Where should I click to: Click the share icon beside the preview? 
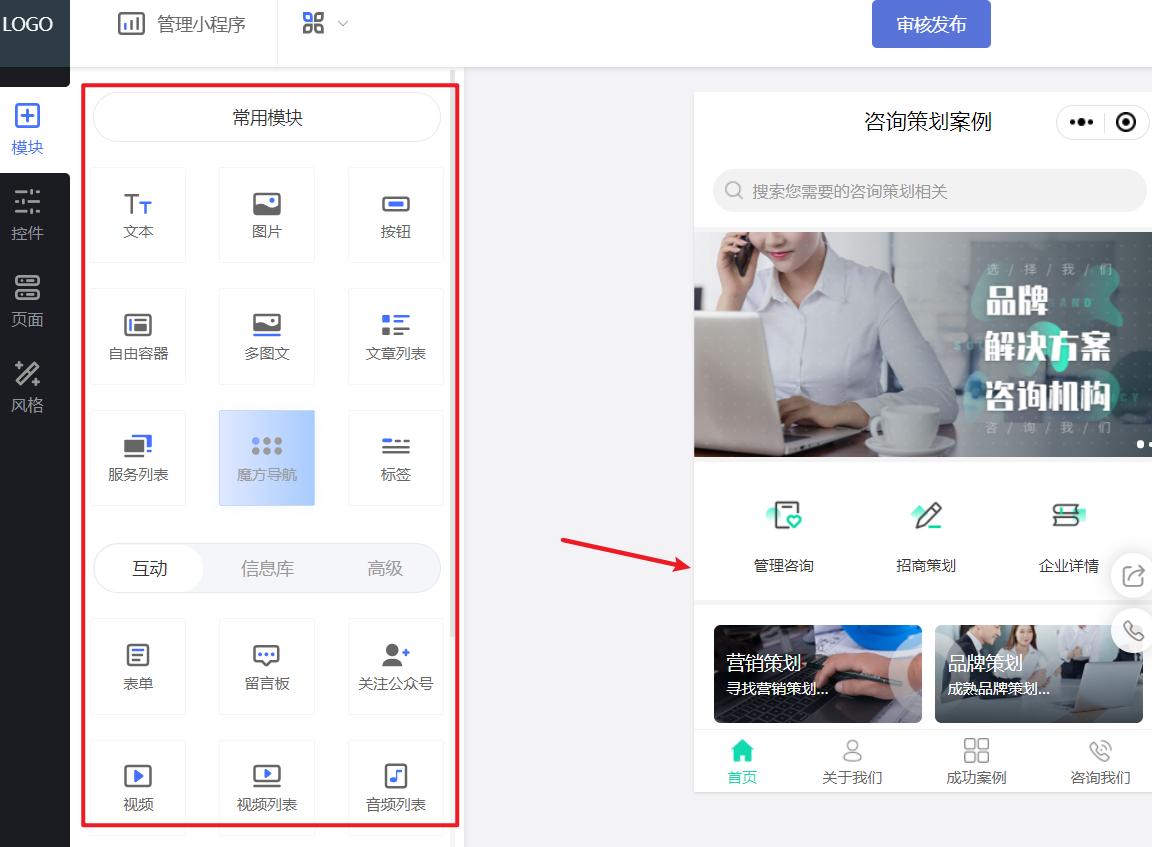[x=1132, y=575]
